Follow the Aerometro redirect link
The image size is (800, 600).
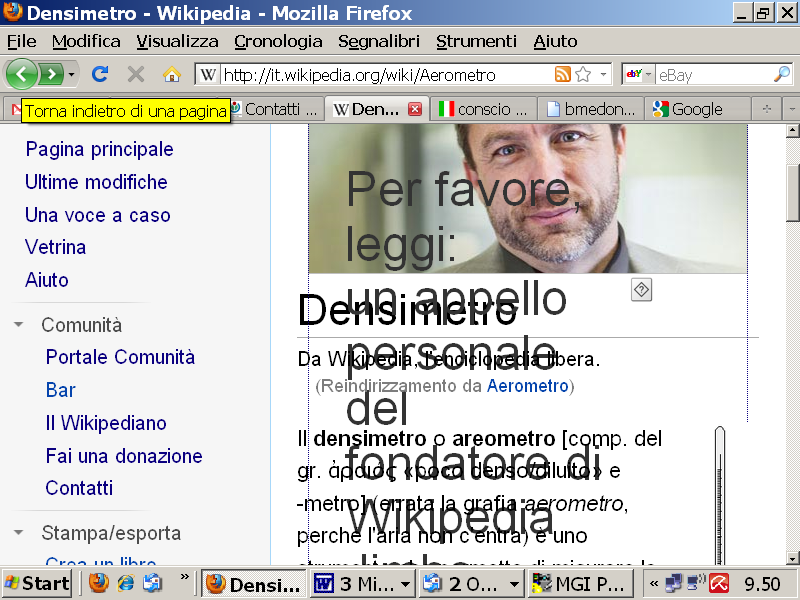528,385
